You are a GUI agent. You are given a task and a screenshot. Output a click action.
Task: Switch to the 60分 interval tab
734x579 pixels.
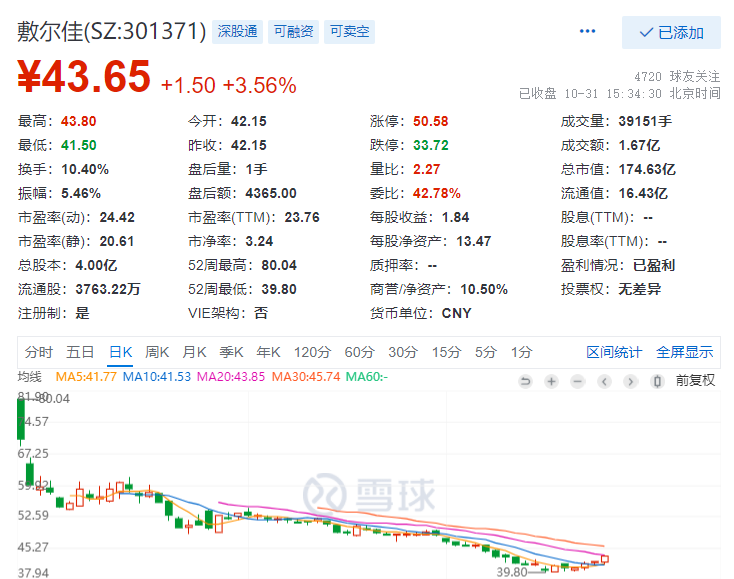pyautogui.click(x=360, y=352)
